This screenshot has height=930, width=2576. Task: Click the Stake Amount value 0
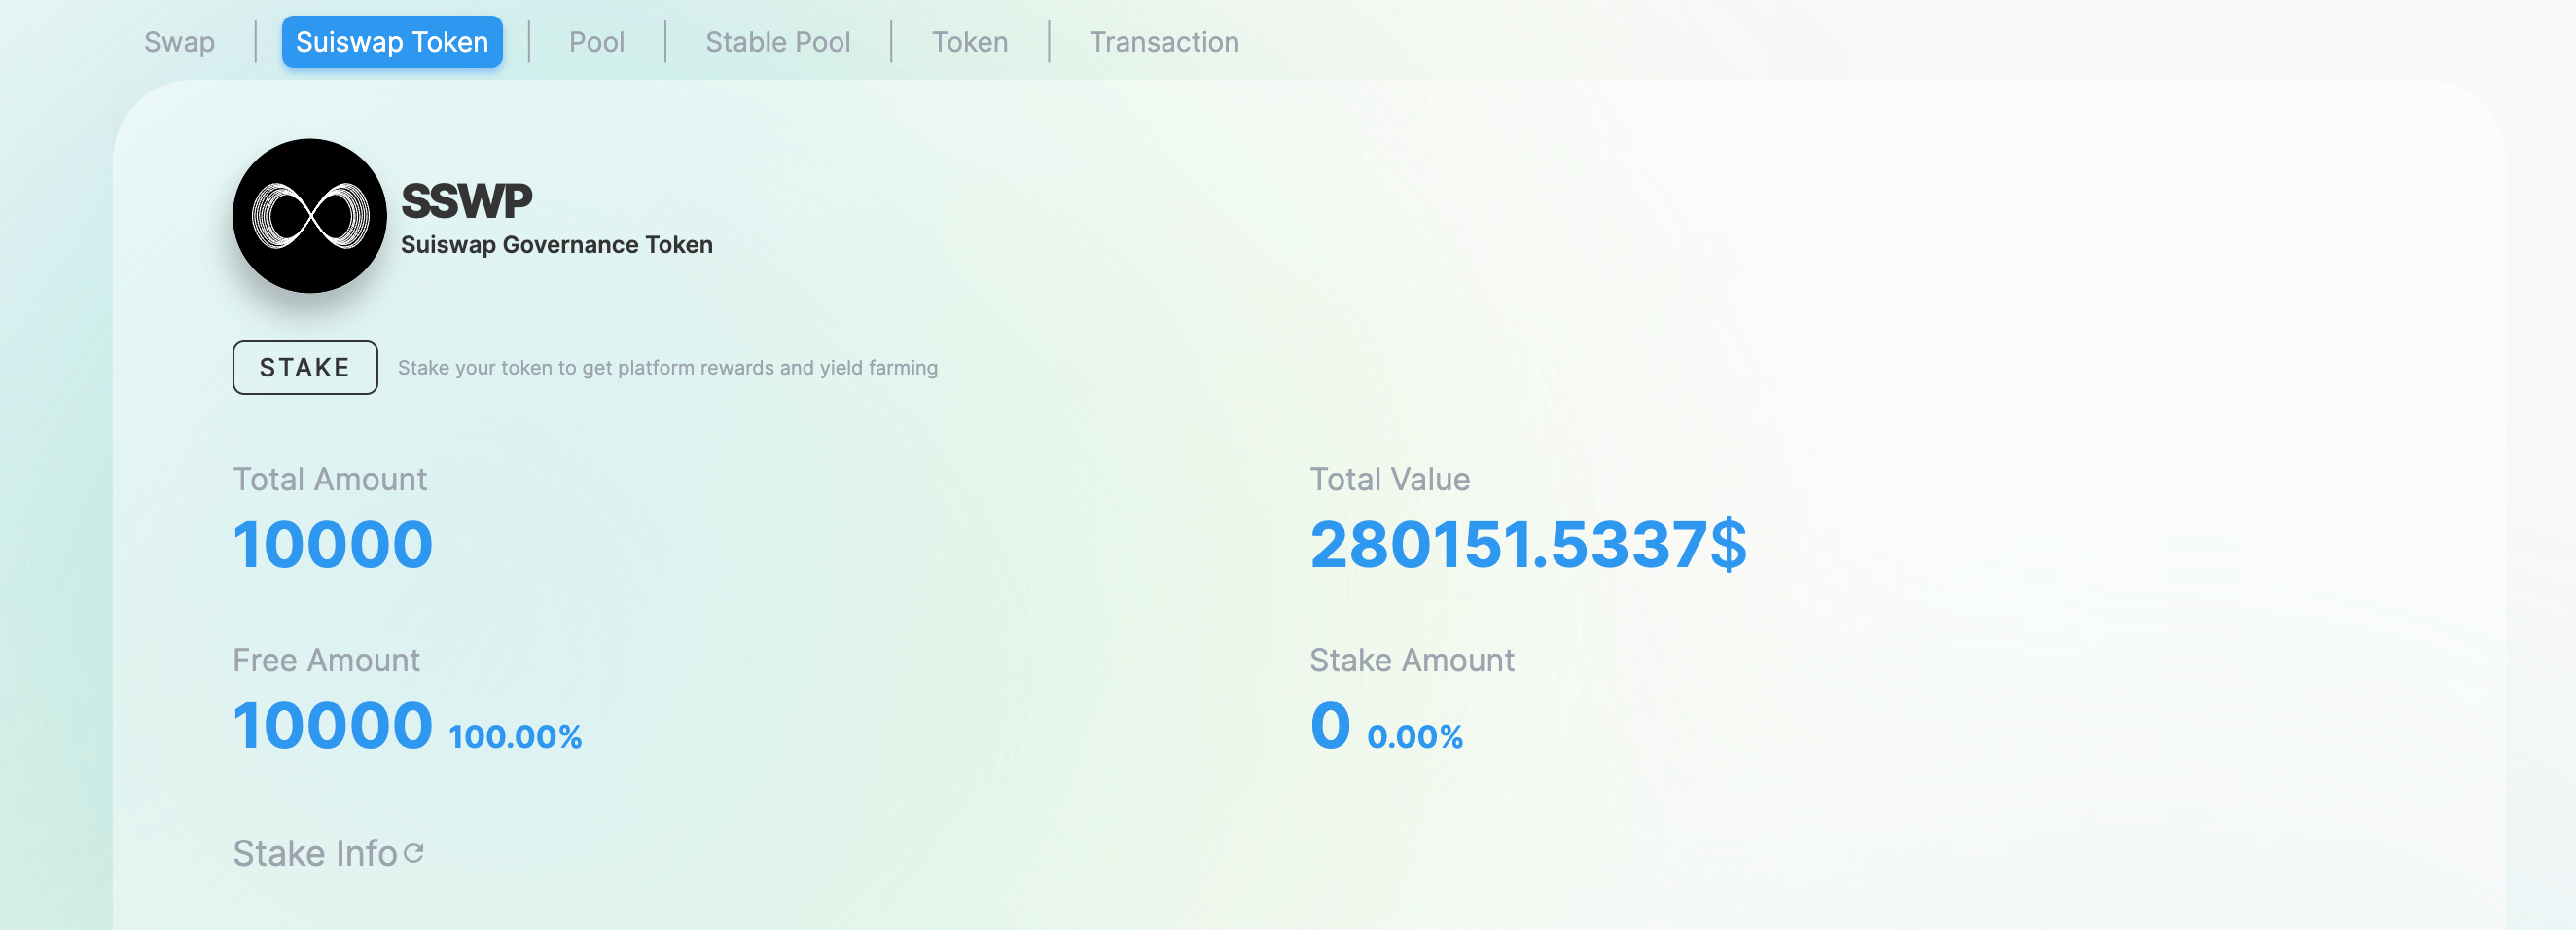[x=1331, y=726]
